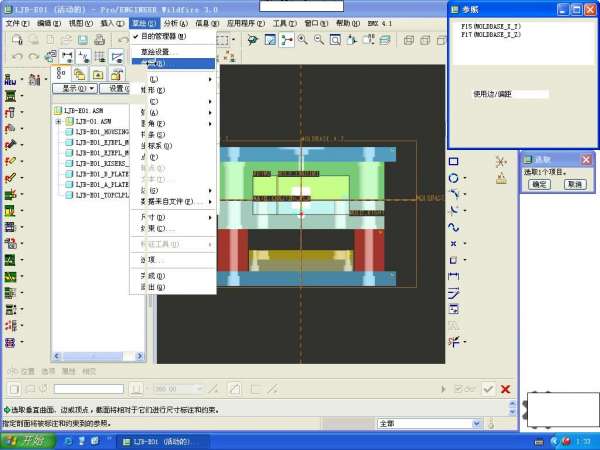Choose 草绘设置... from the Sketch menu
The image size is (600, 450).
pyautogui.click(x=173, y=52)
